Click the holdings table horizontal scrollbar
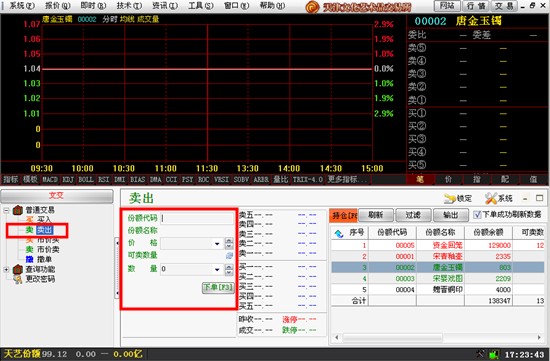 [x=438, y=337]
